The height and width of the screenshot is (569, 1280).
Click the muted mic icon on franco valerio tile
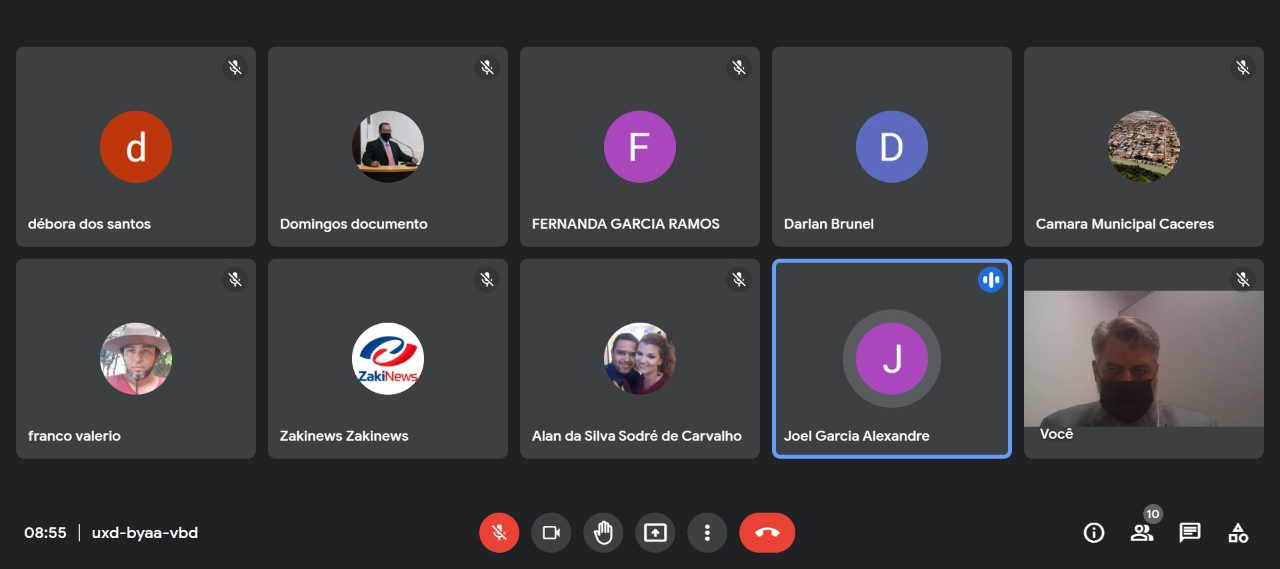coord(235,280)
